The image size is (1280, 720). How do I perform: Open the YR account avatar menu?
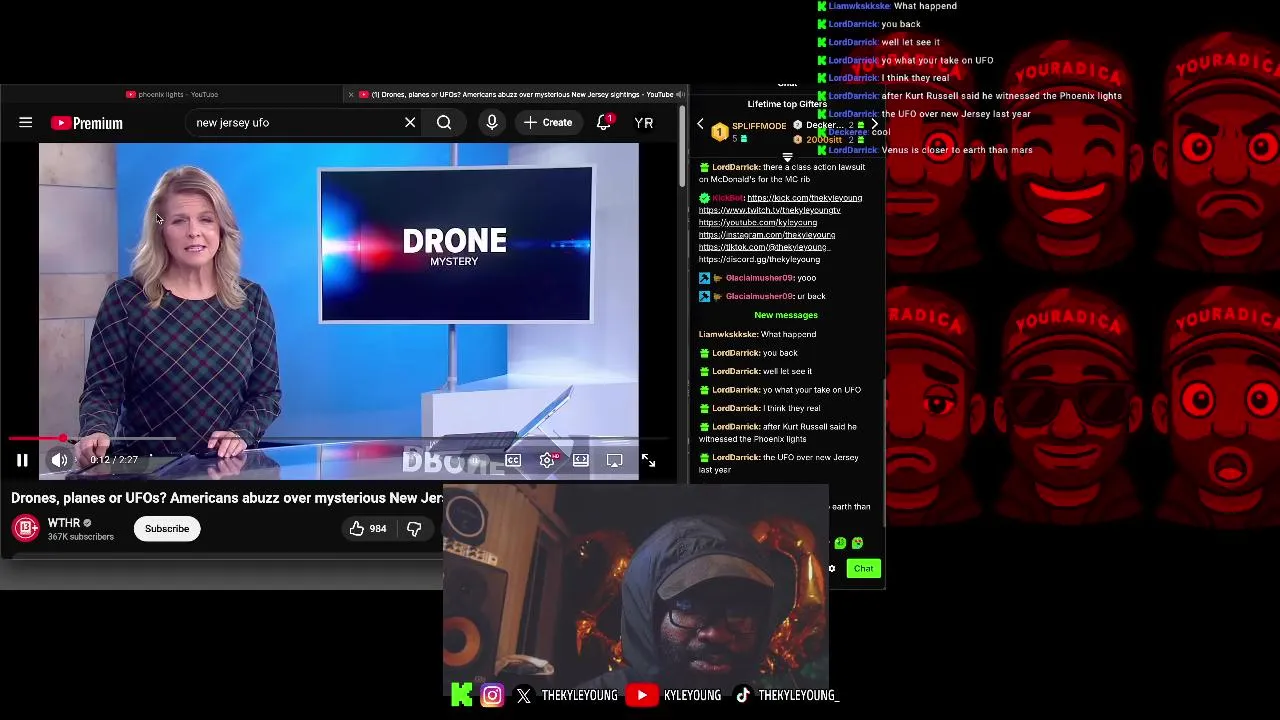644,123
